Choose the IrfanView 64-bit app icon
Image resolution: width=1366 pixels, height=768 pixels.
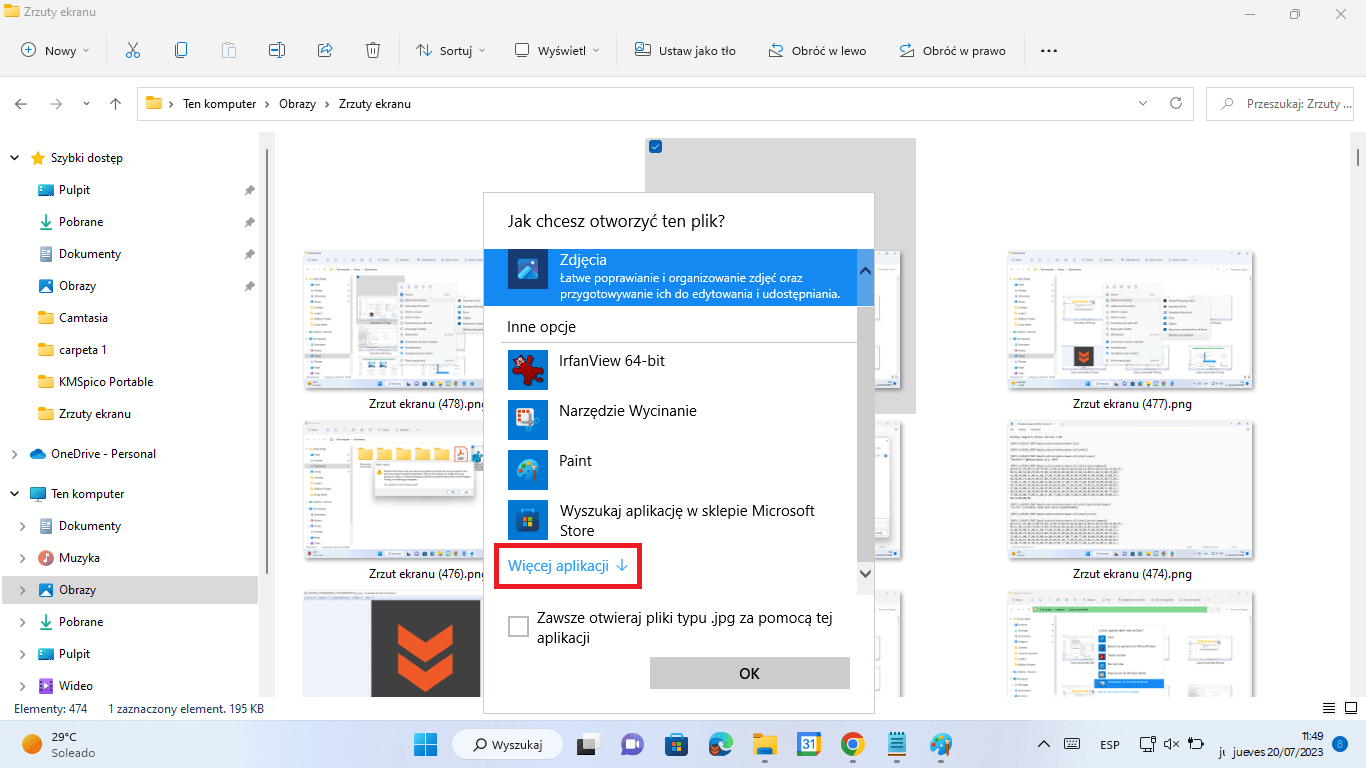tap(528, 370)
